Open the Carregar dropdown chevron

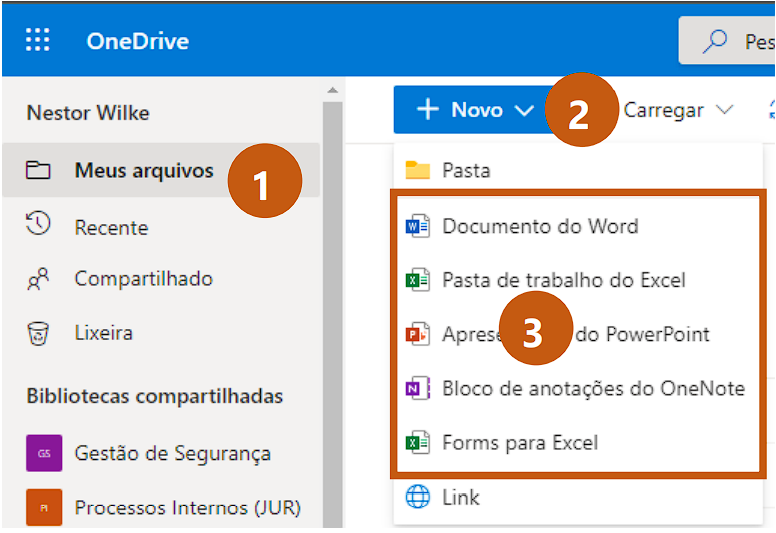tap(725, 109)
